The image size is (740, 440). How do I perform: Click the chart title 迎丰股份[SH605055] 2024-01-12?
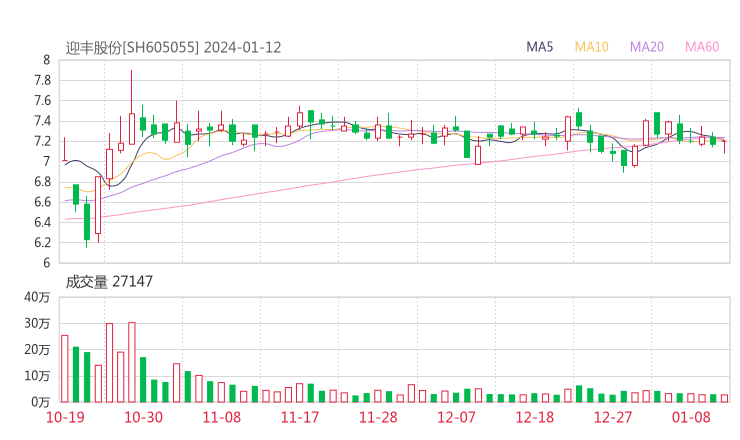click(x=173, y=48)
